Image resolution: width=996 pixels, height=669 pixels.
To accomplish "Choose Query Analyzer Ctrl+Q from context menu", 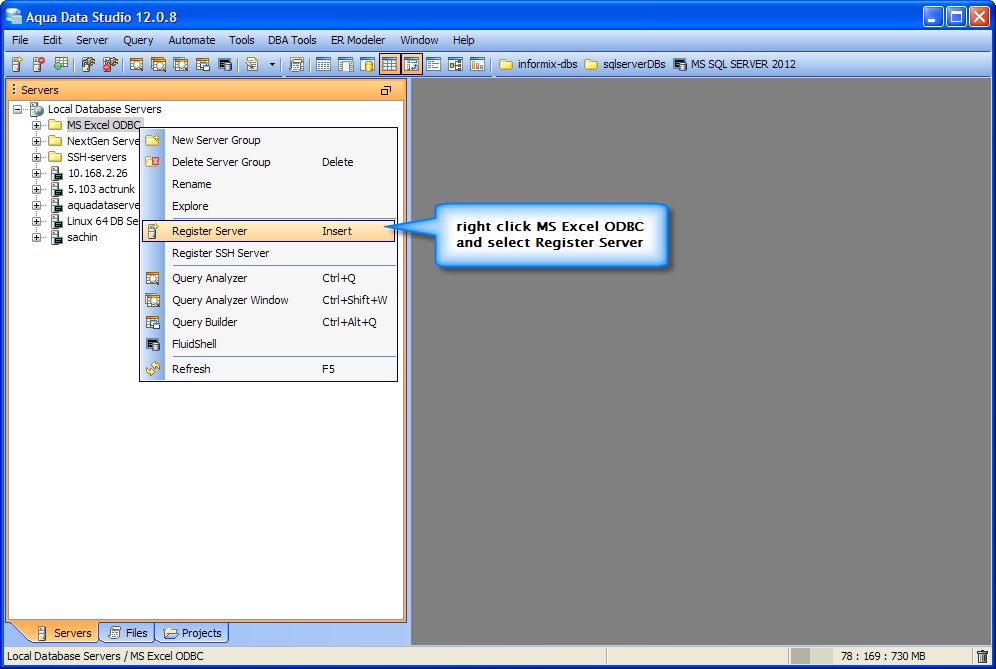I will click(x=269, y=278).
